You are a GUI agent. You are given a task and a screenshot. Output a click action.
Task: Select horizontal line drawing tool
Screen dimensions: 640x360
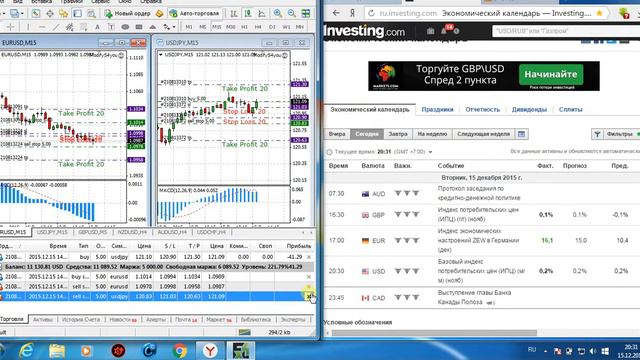point(42,27)
